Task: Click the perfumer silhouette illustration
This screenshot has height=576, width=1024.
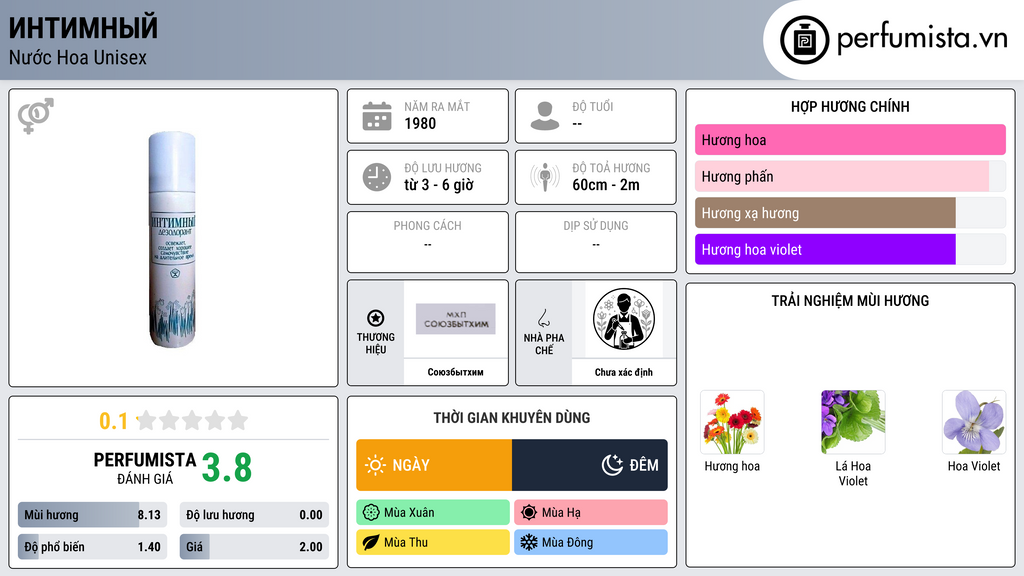Action: coord(624,319)
